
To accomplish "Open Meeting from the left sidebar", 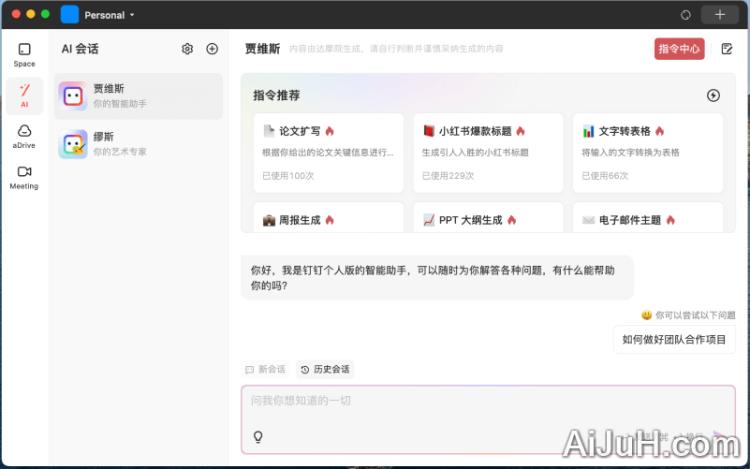I will (x=24, y=177).
